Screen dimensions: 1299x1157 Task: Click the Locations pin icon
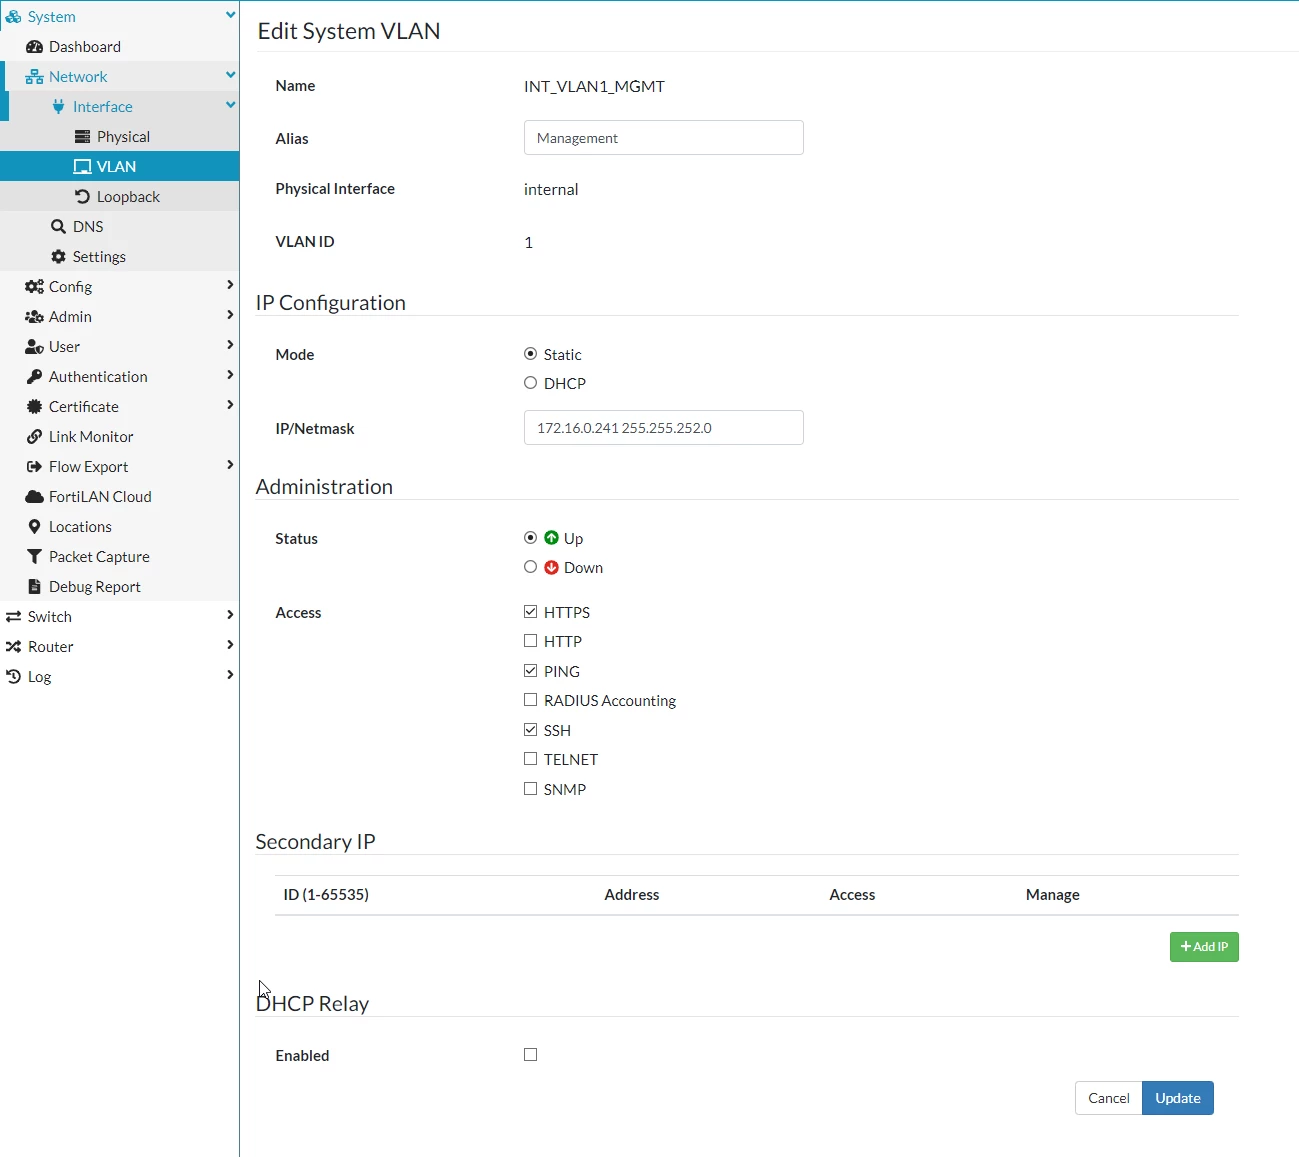click(34, 527)
